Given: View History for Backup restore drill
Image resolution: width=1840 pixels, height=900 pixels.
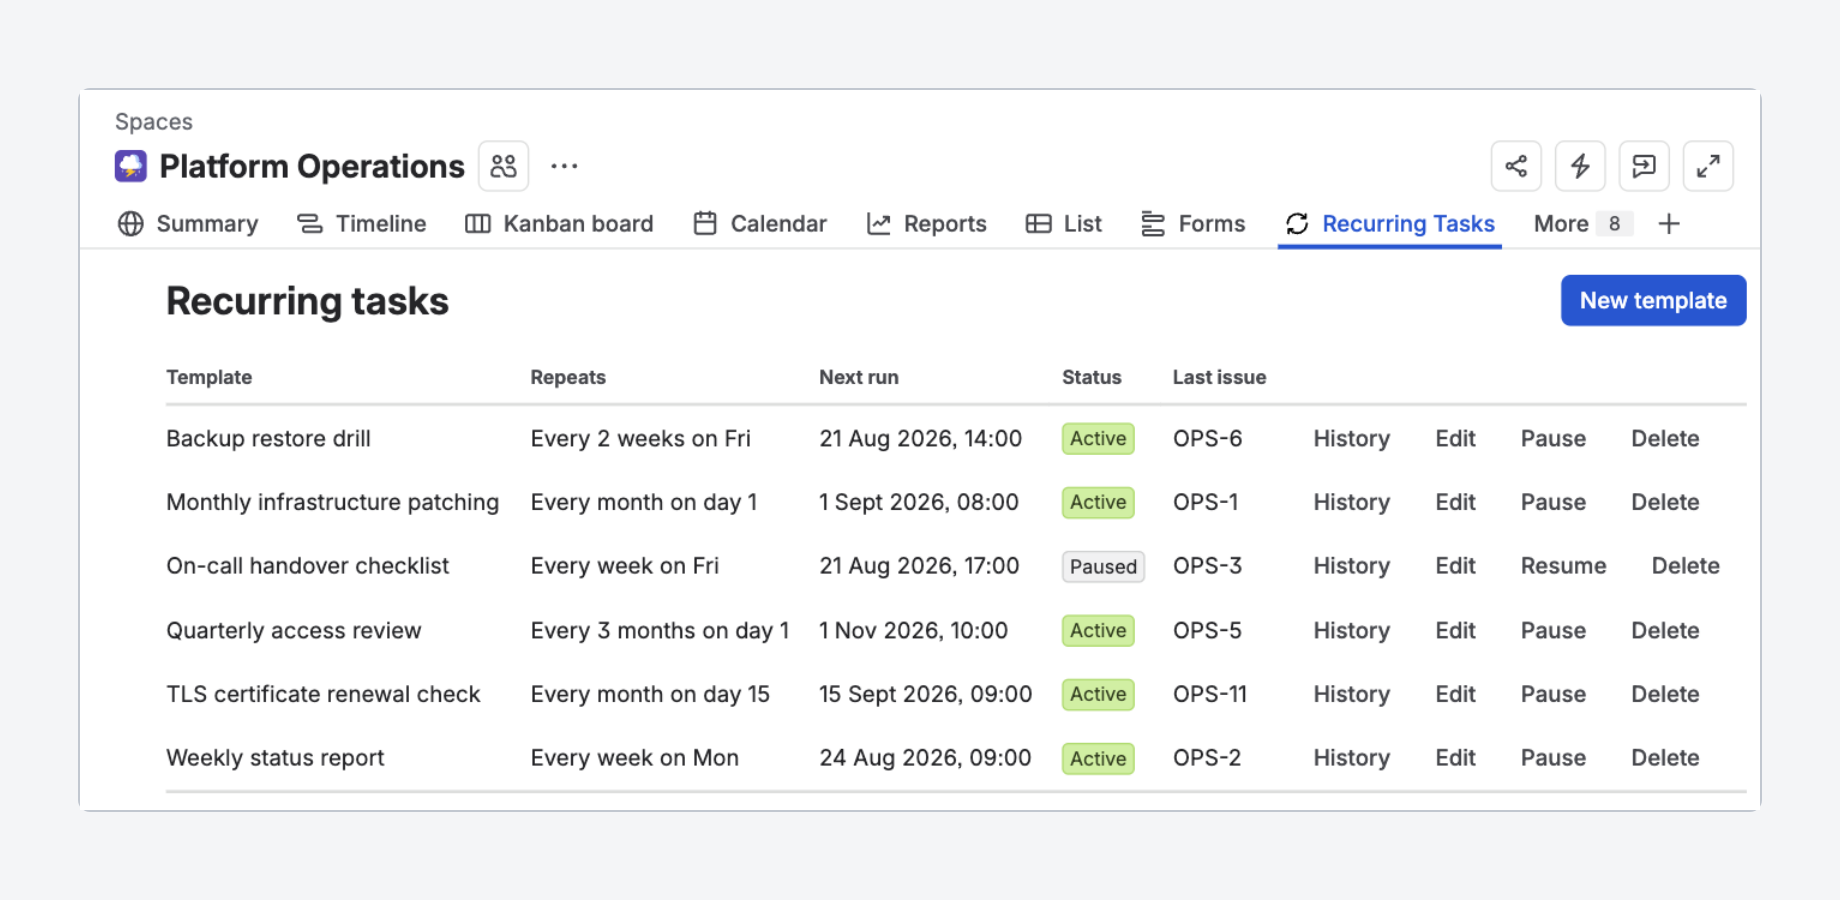Looking at the screenshot, I should (1352, 438).
